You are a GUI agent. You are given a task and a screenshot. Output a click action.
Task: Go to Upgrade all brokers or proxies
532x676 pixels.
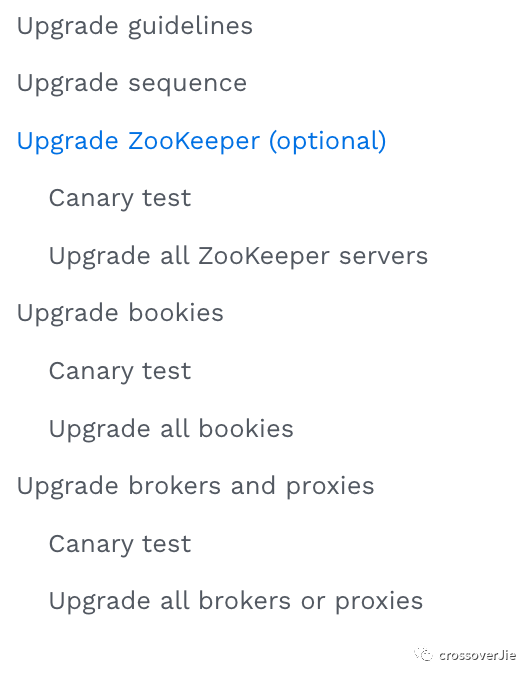(x=236, y=602)
